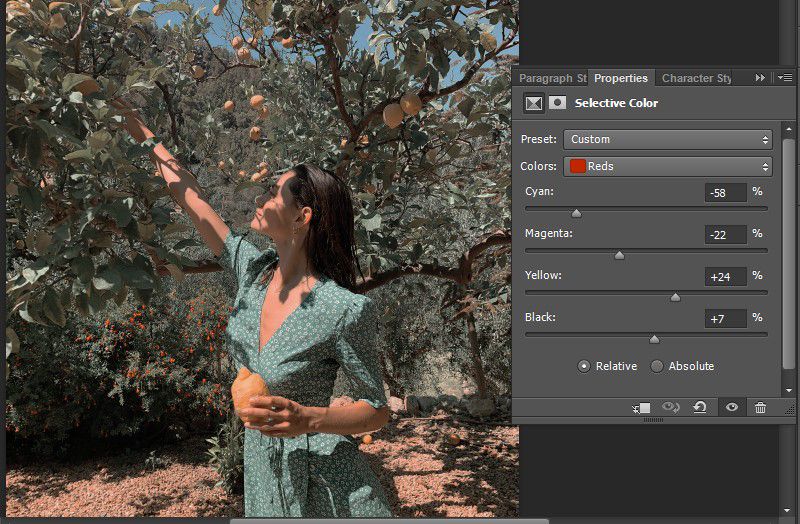Click the Selective Color title text

pyautogui.click(x=616, y=103)
